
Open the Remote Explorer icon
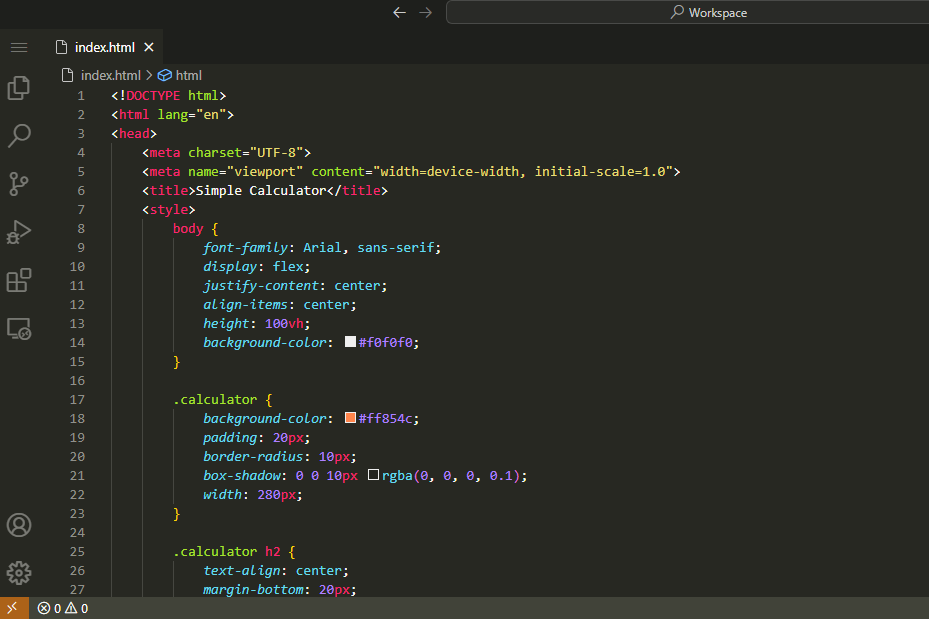click(19, 328)
